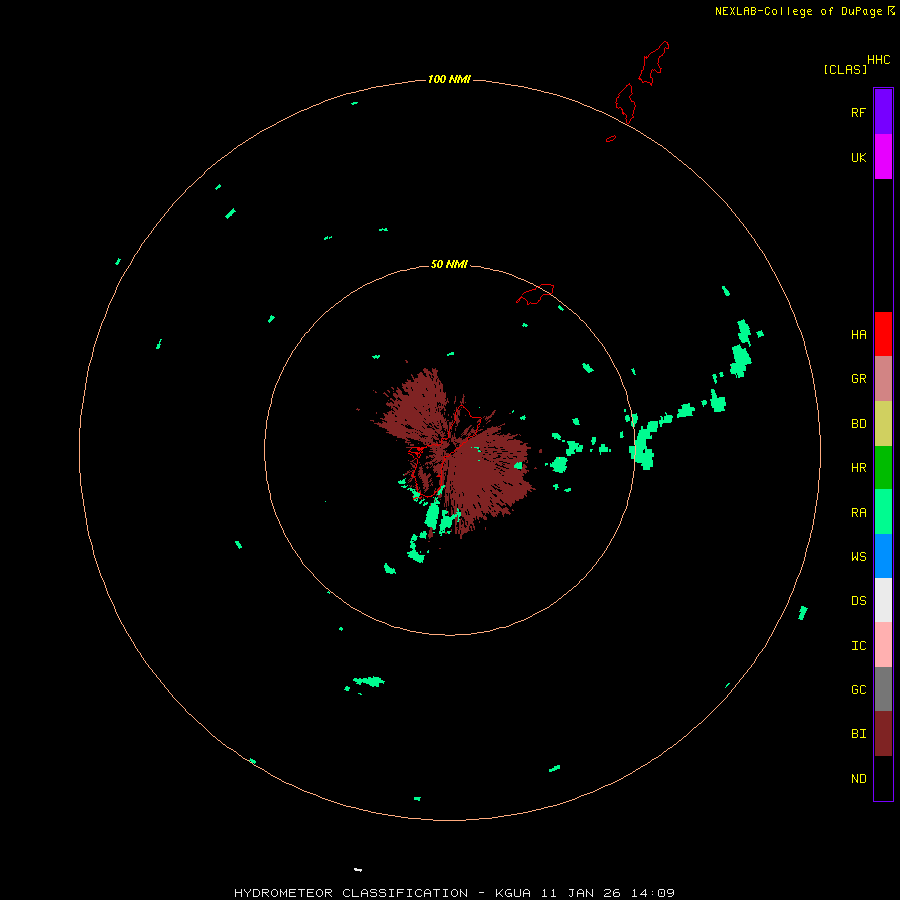900x900 pixels.
Task: Click the '[CLAS]' legend header
Action: tap(845, 69)
